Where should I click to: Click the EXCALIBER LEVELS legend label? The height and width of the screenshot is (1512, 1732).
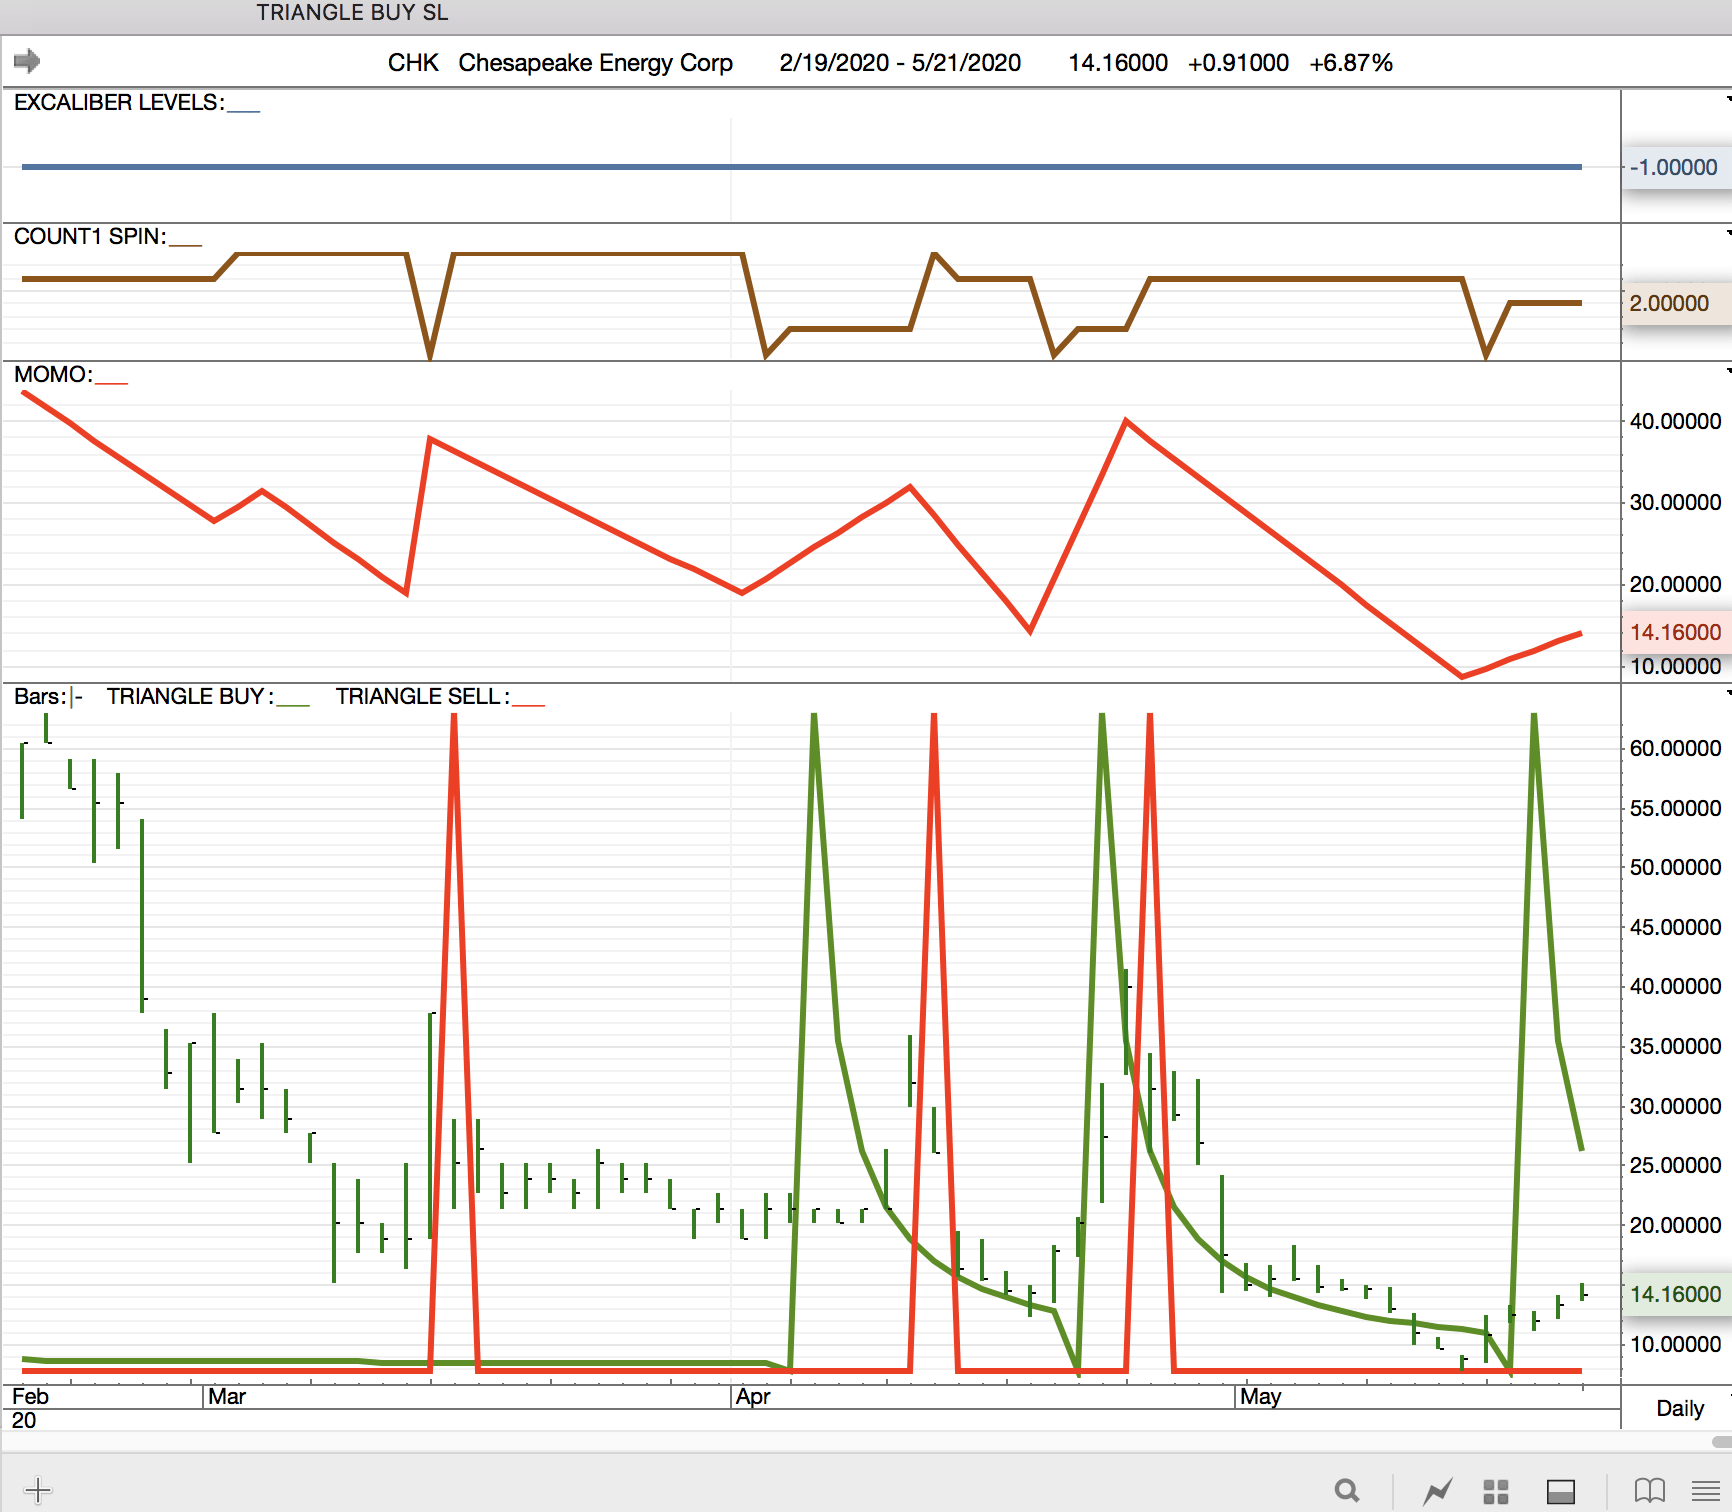(119, 102)
